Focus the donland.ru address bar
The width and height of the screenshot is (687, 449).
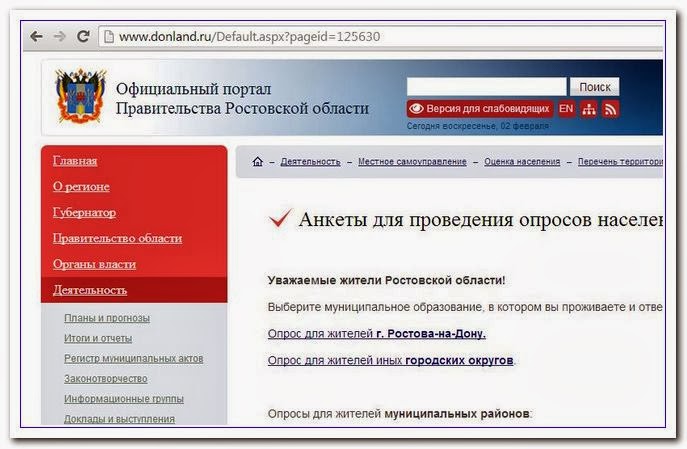tap(381, 36)
